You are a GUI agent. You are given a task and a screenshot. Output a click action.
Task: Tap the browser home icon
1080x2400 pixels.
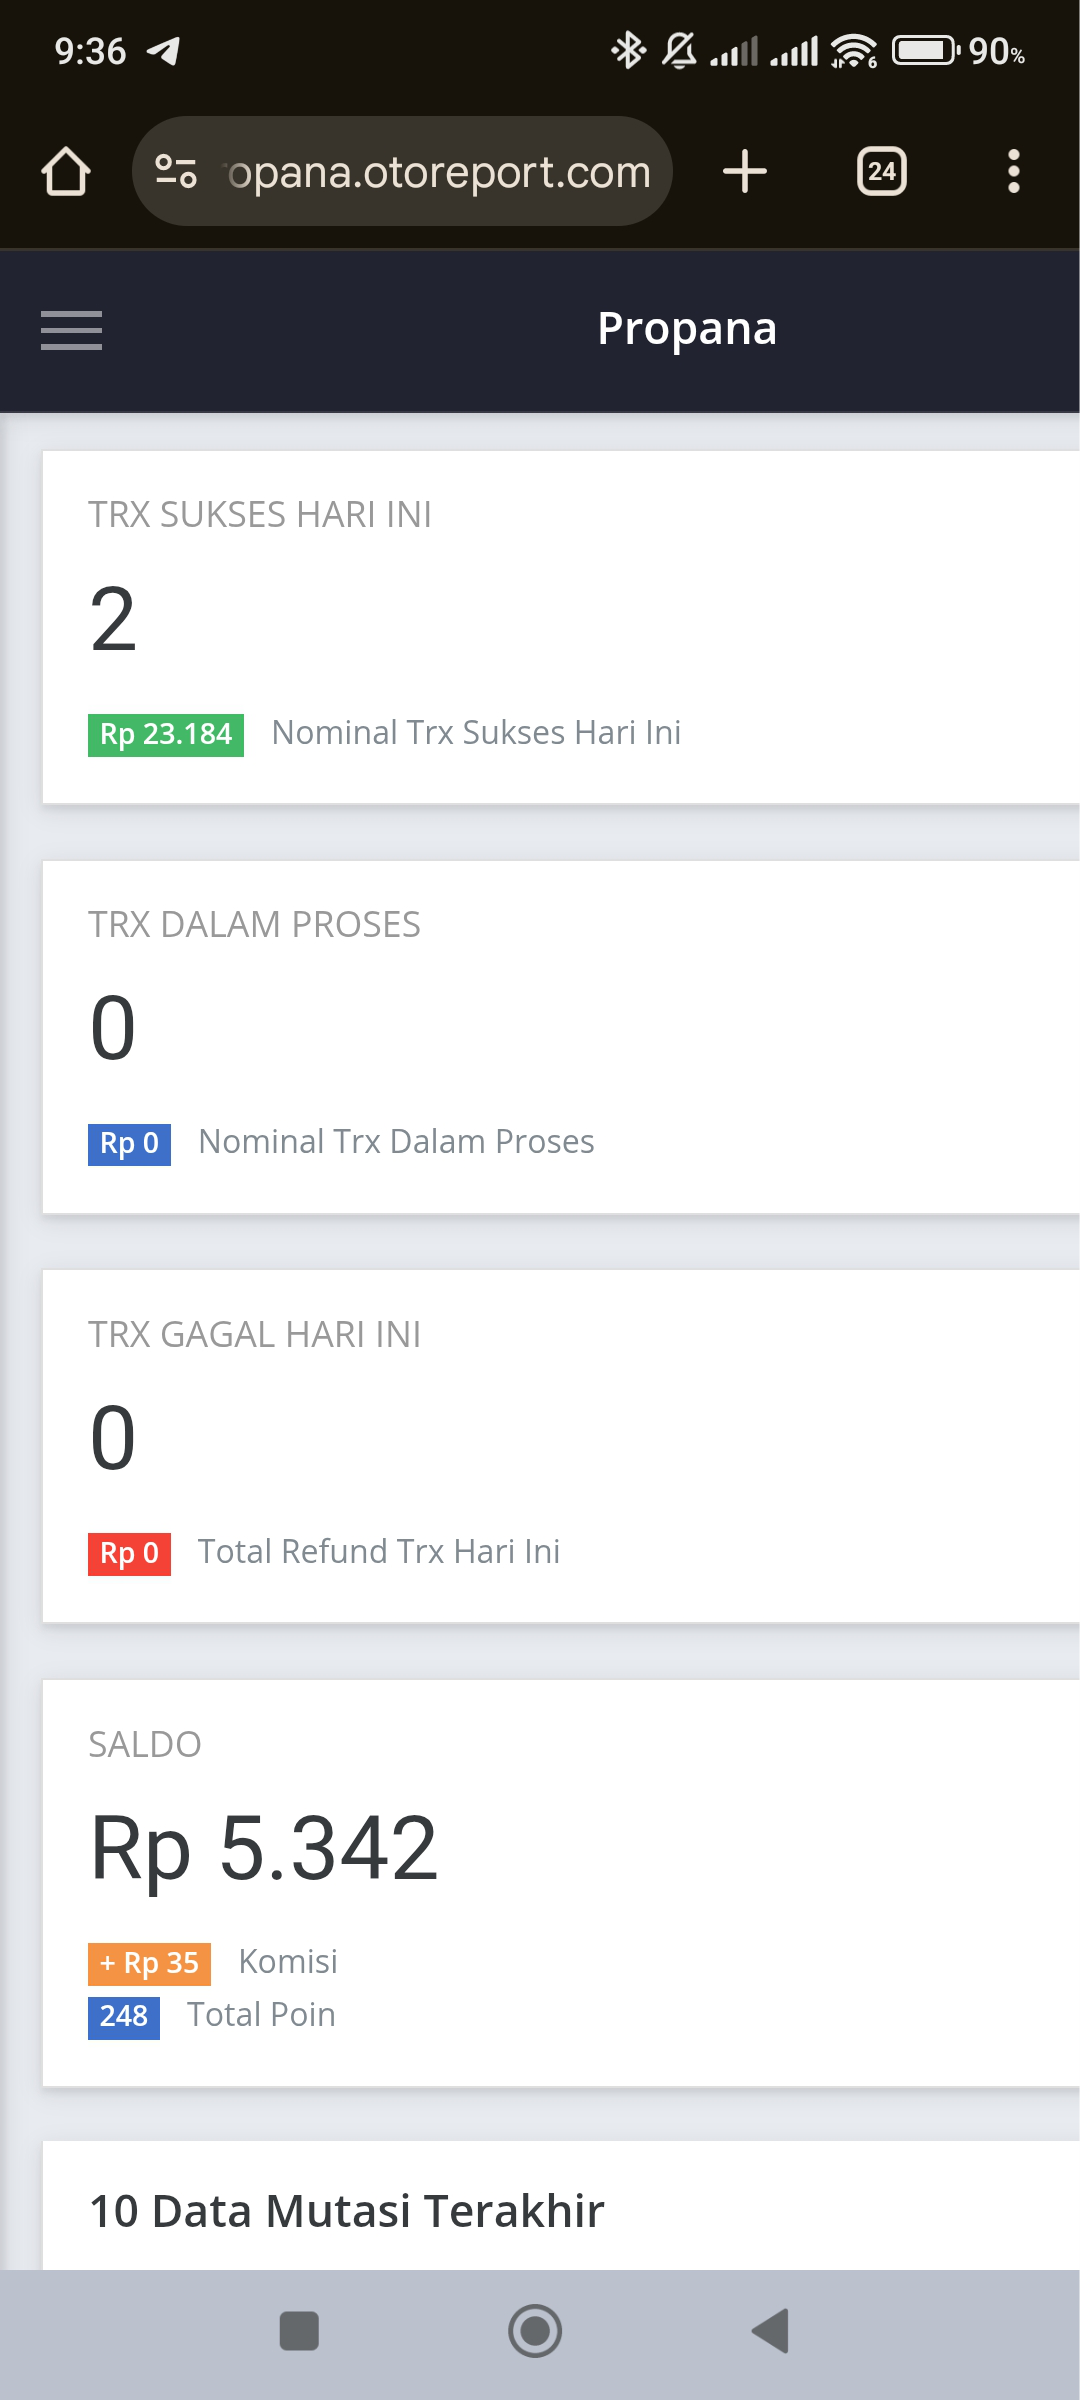pyautogui.click(x=66, y=171)
